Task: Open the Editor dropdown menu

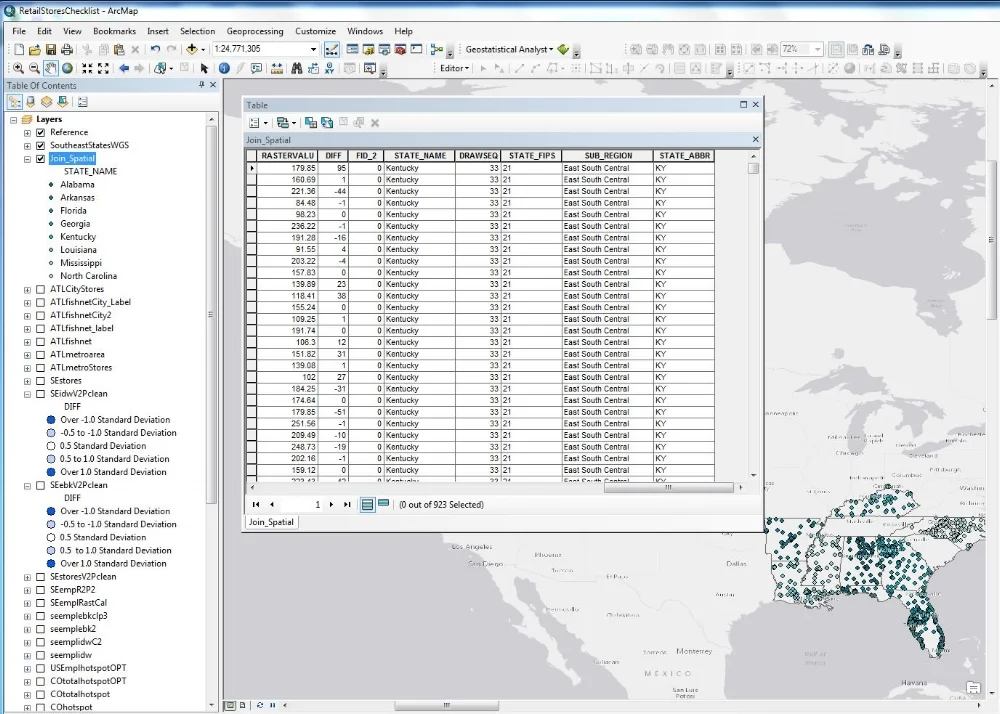Action: (454, 68)
